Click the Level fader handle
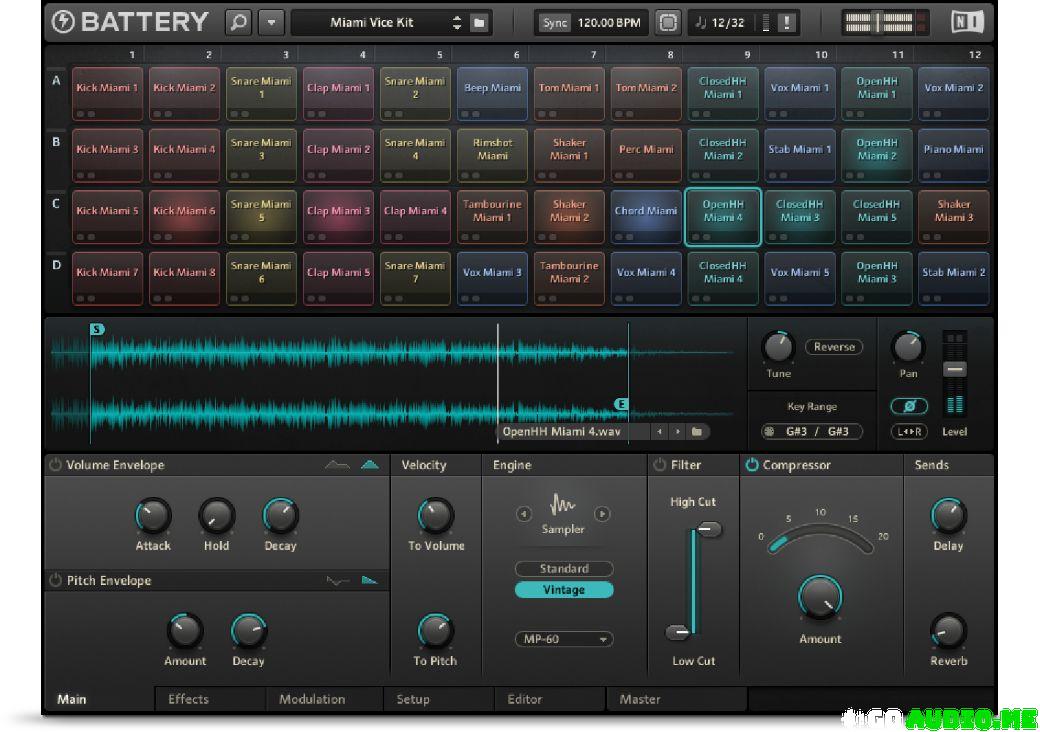This screenshot has width=1040, height=732. (954, 369)
